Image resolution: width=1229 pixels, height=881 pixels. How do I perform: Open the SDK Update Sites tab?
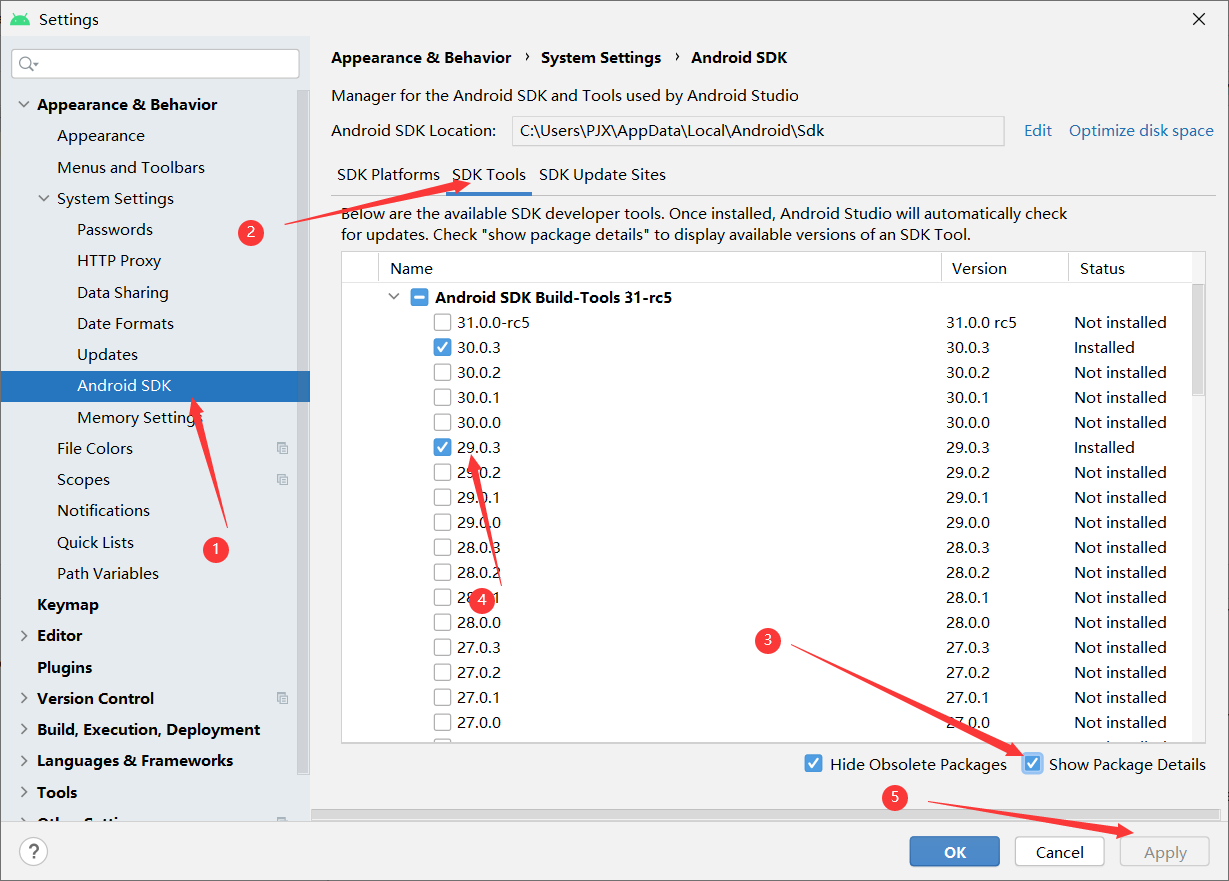[x=602, y=175]
